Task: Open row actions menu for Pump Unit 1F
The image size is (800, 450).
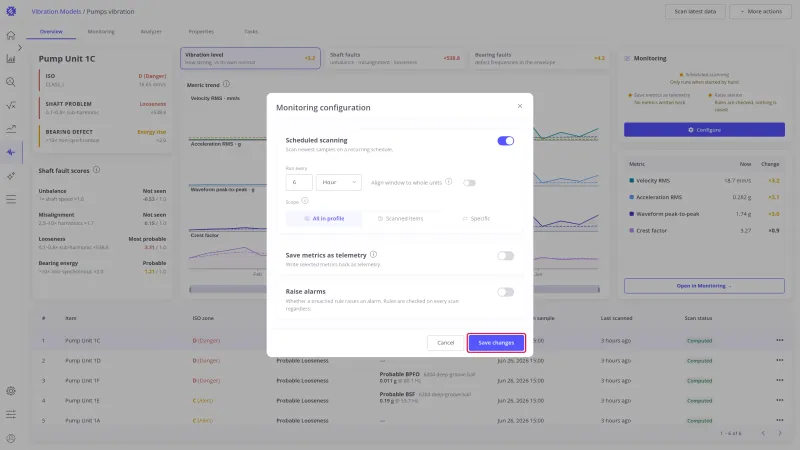Action: click(x=780, y=380)
